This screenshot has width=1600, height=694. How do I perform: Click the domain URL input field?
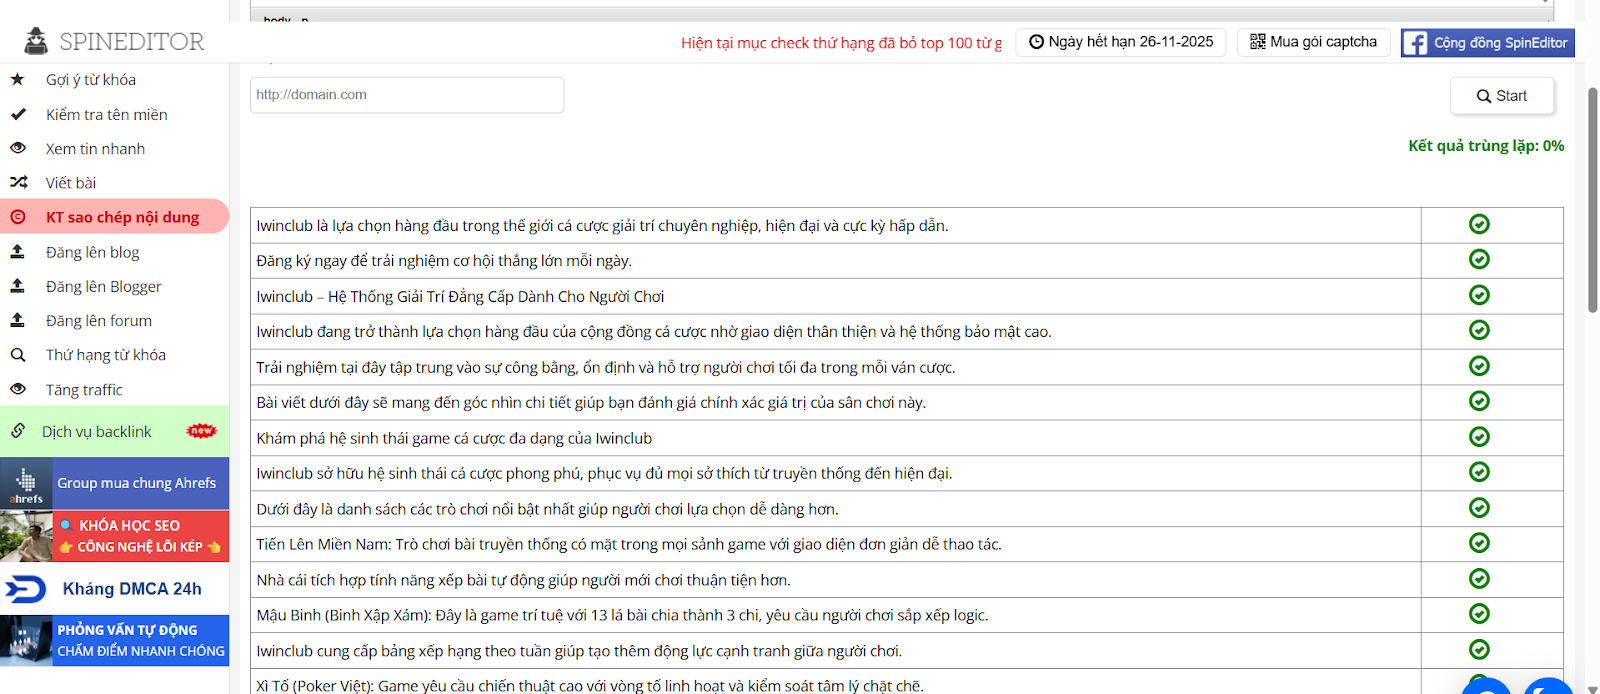point(407,95)
